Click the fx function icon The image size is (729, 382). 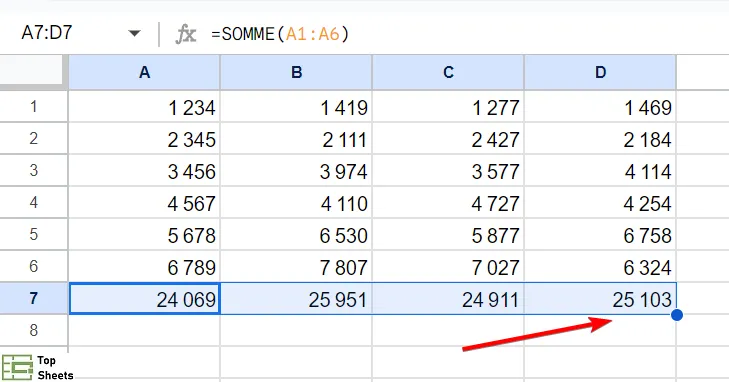point(186,34)
